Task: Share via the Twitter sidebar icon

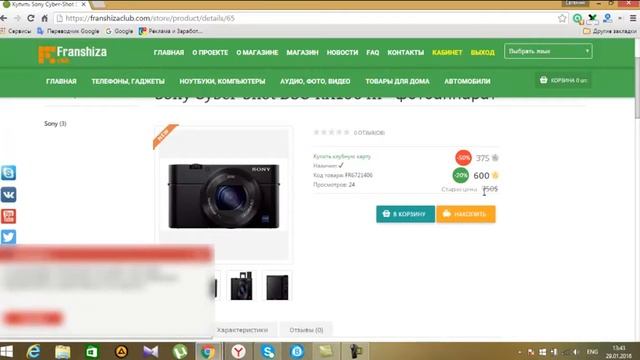Action: point(8,237)
